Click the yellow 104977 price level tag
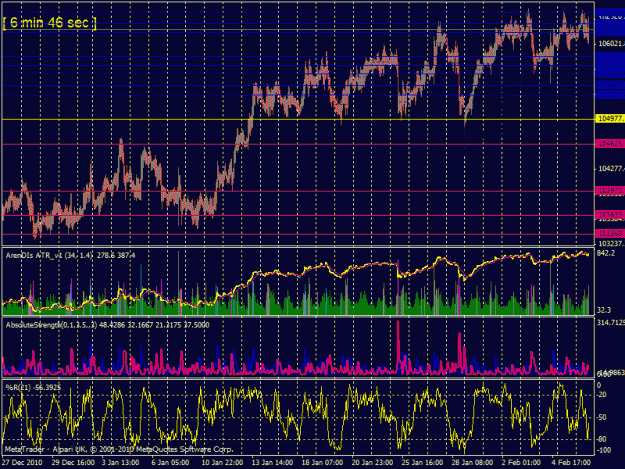 point(610,118)
